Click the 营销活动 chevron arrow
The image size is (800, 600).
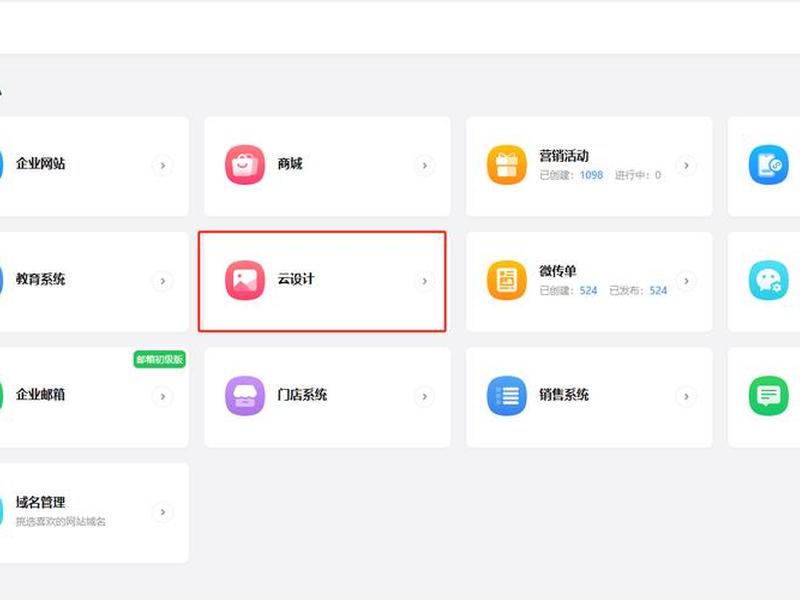click(686, 165)
